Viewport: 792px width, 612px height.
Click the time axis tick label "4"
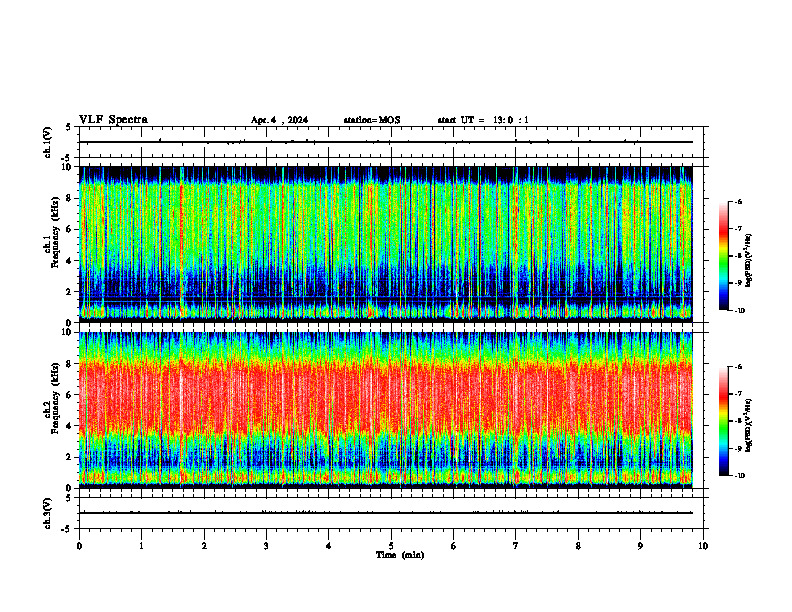click(x=329, y=546)
